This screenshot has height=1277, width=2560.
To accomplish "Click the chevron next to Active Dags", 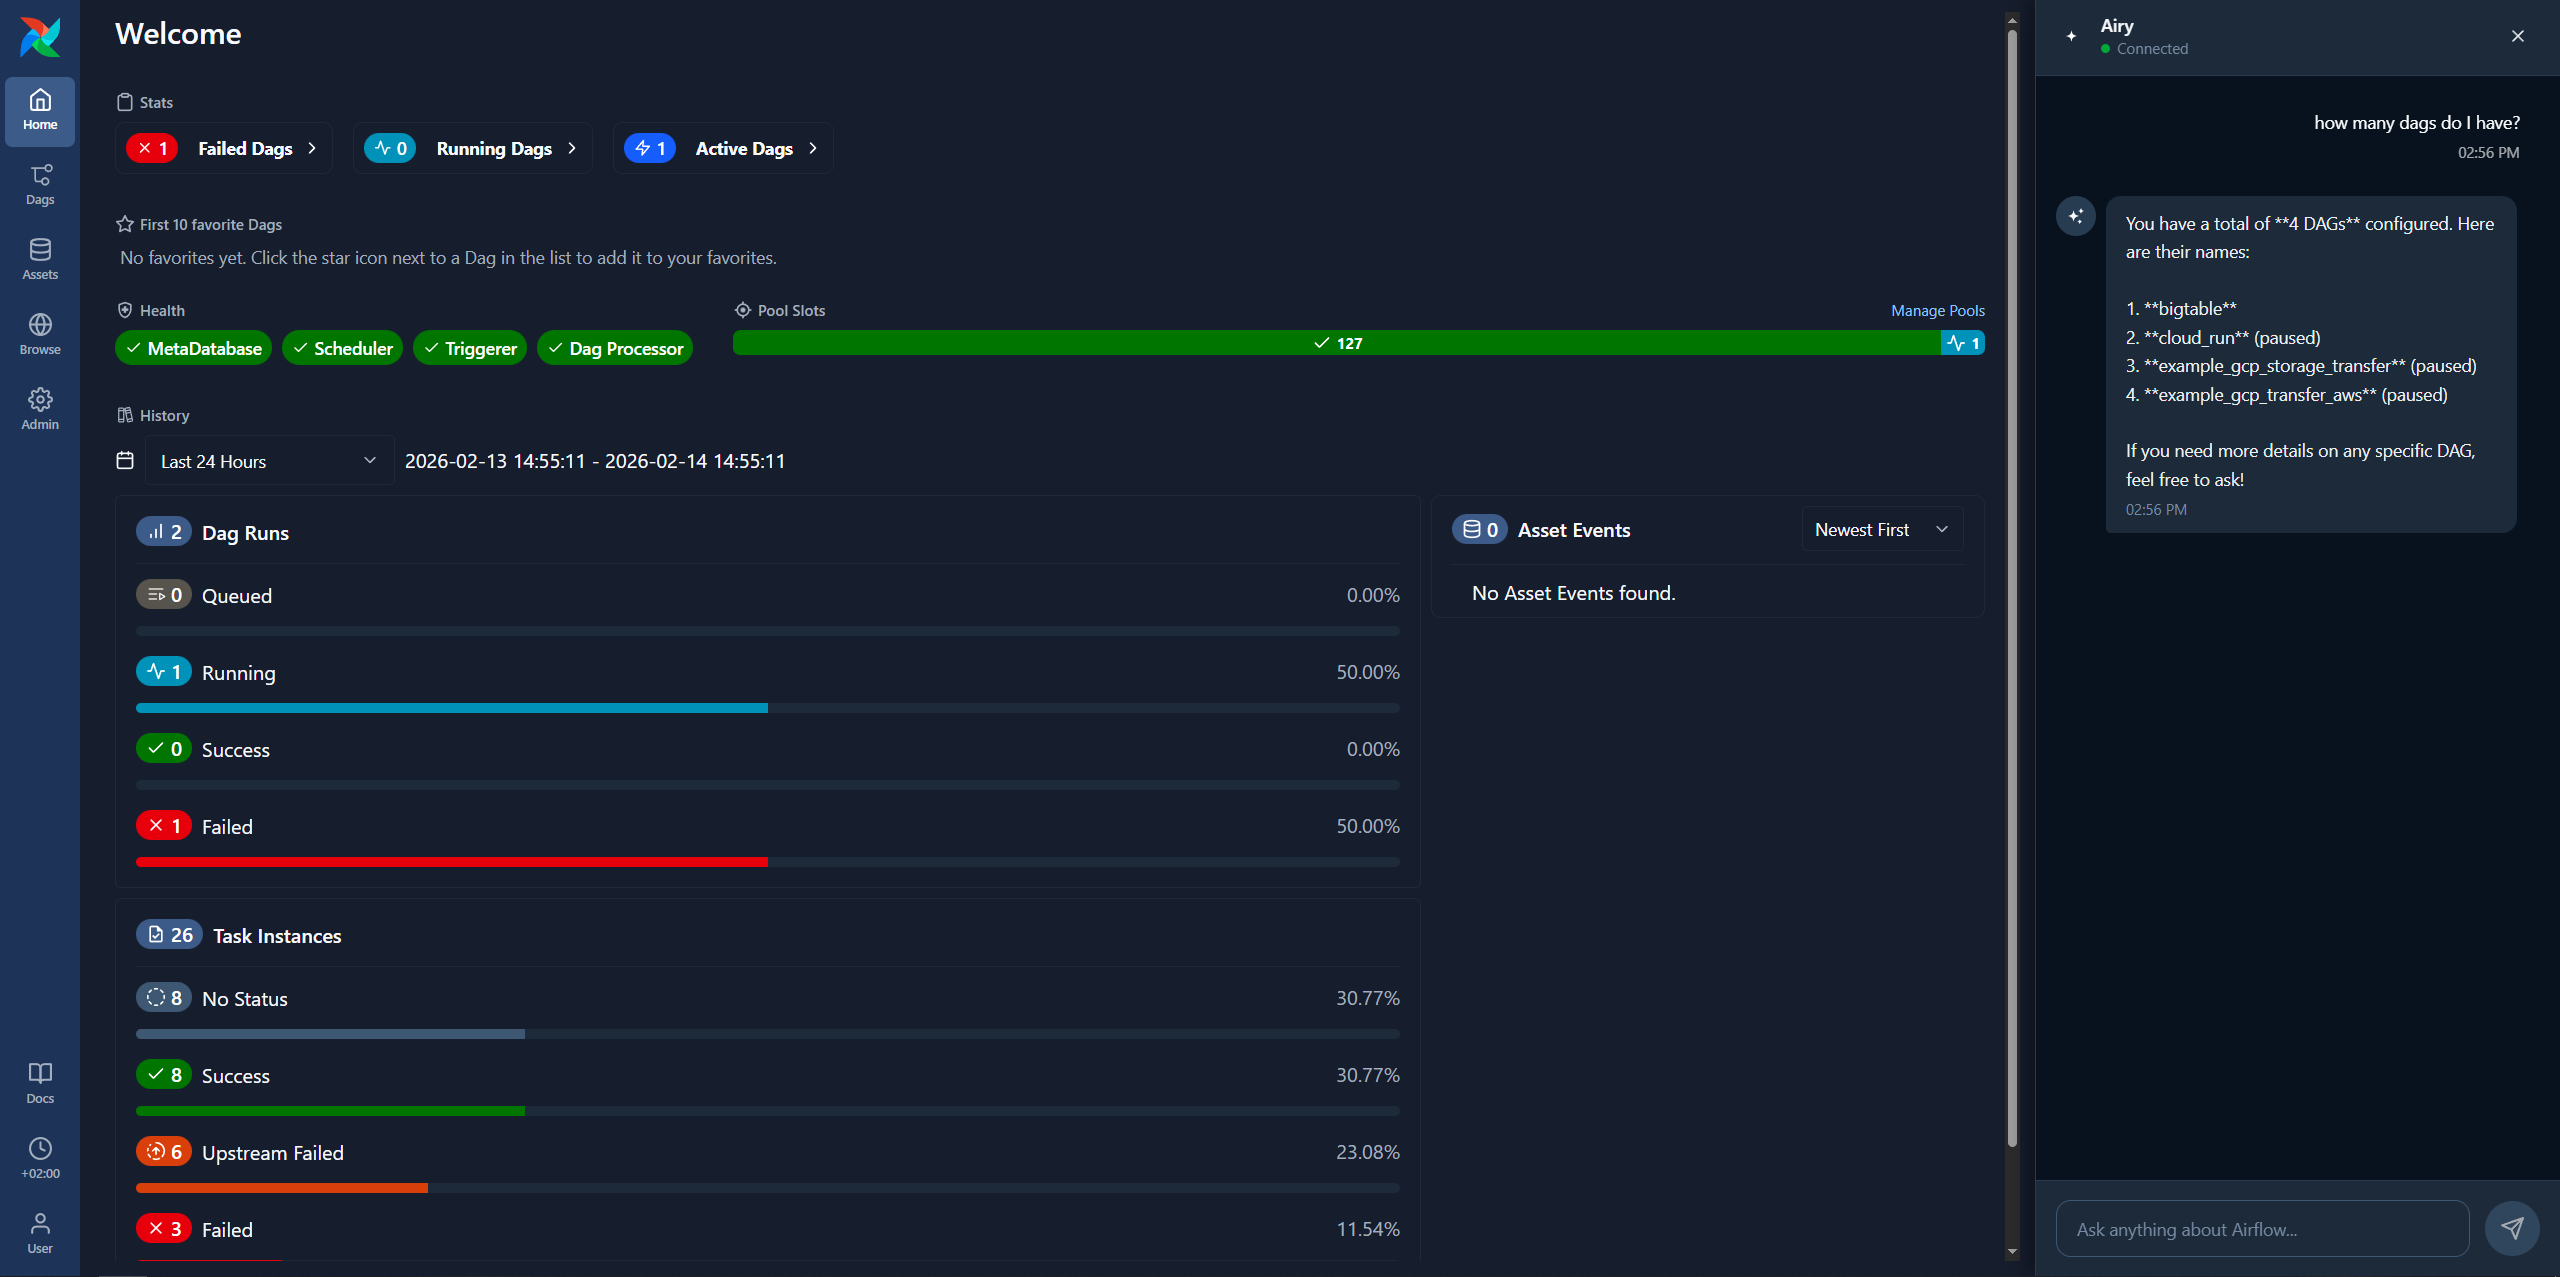I will pos(813,148).
